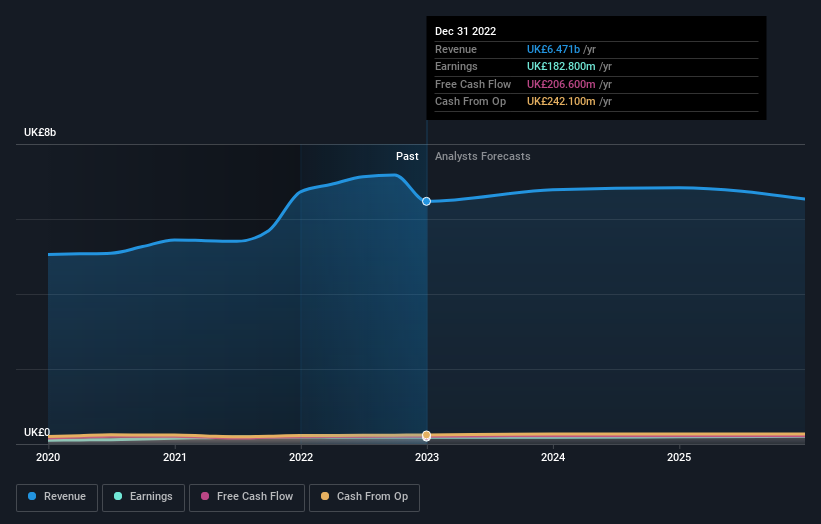Click the UK£182.800m earnings value
Image resolution: width=821 pixels, height=524 pixels.
pyautogui.click(x=561, y=66)
